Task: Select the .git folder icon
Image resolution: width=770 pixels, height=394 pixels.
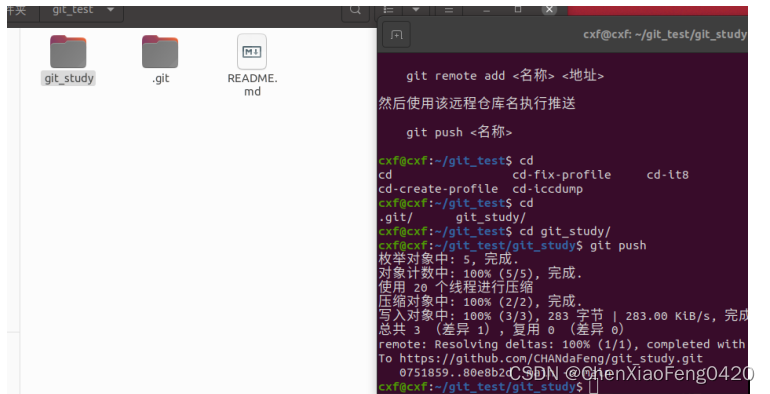Action: click(160, 52)
